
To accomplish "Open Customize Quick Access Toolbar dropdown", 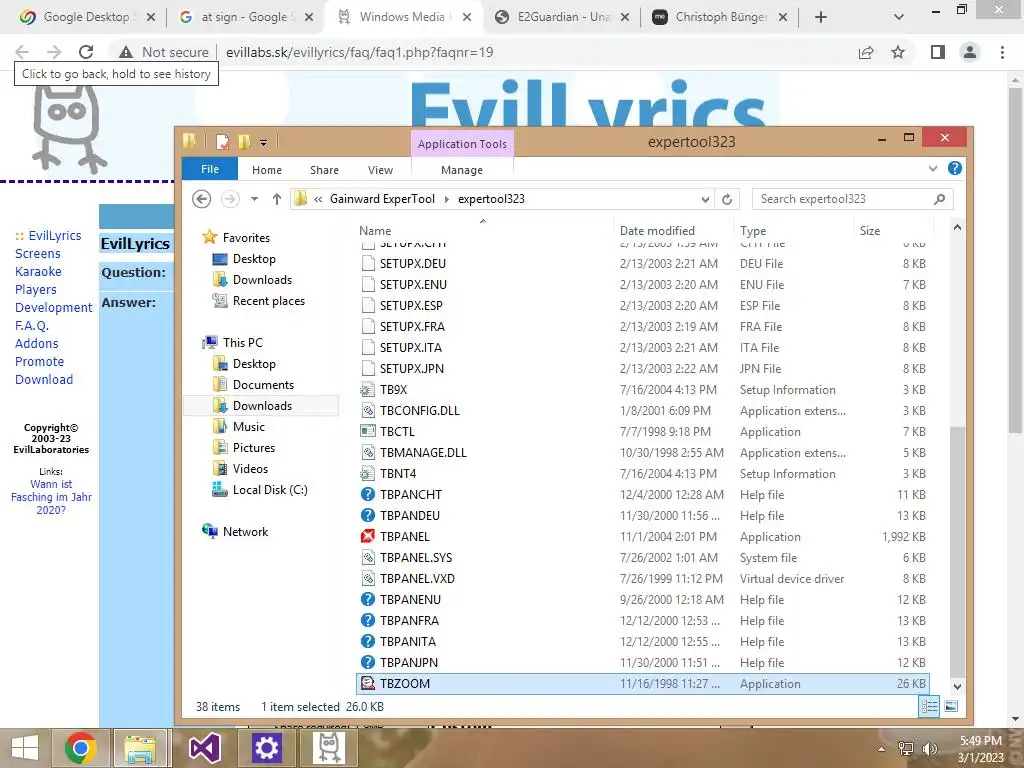I will [263, 142].
